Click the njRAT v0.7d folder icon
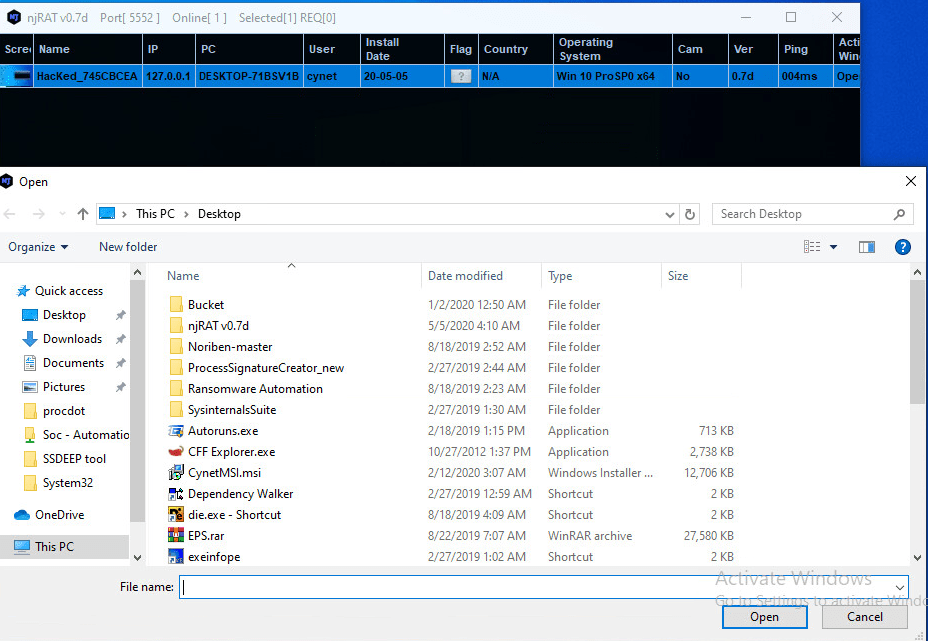Screen dimensions: 928x641 click(x=176, y=326)
